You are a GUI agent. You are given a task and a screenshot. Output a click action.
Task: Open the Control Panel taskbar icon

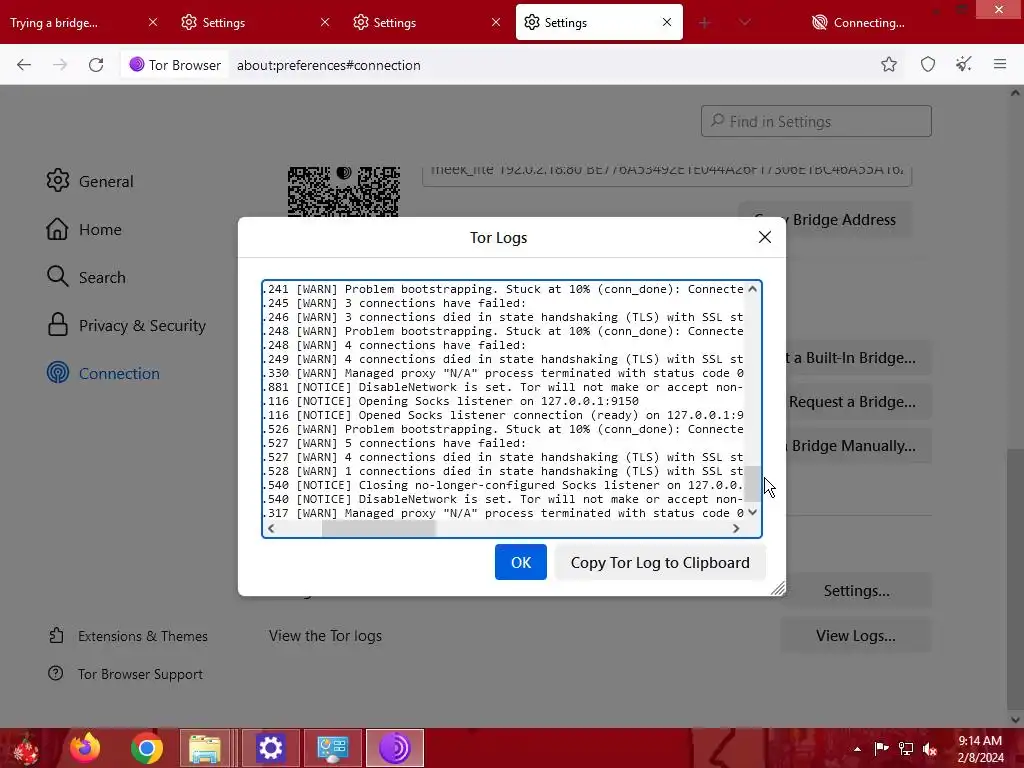332,748
